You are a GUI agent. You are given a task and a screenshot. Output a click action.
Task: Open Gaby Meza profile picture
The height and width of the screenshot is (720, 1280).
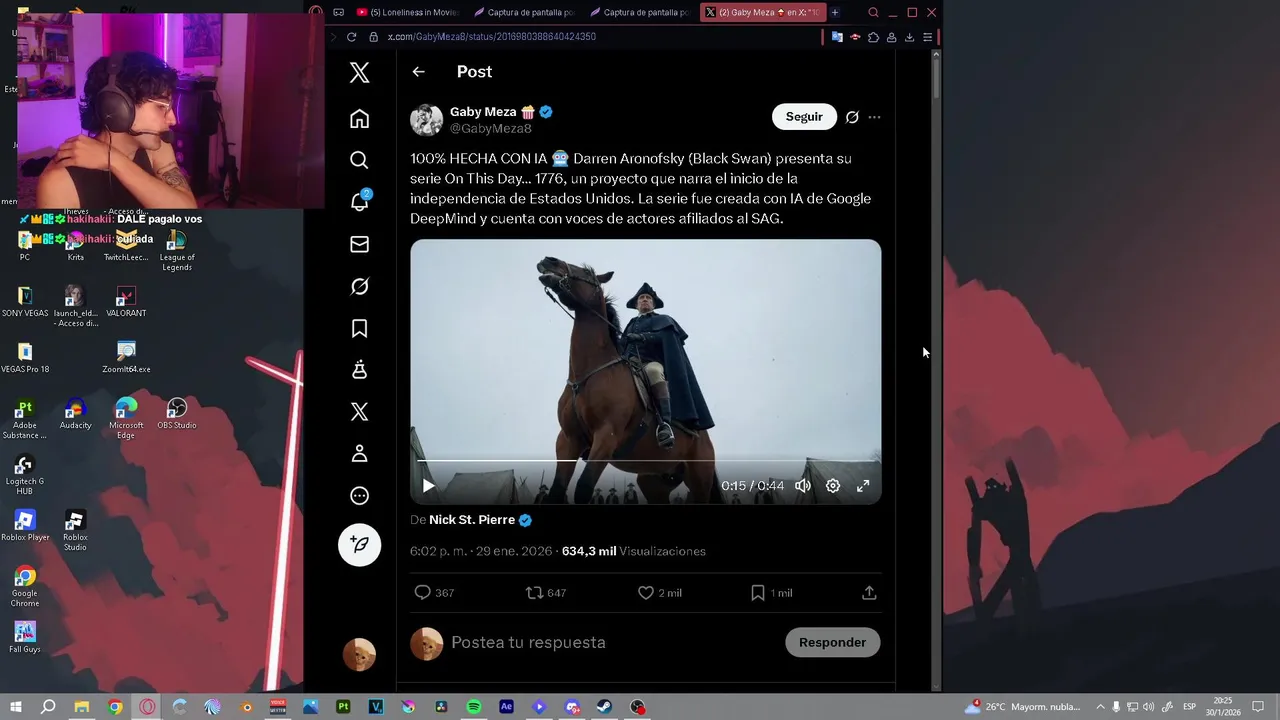tap(427, 120)
